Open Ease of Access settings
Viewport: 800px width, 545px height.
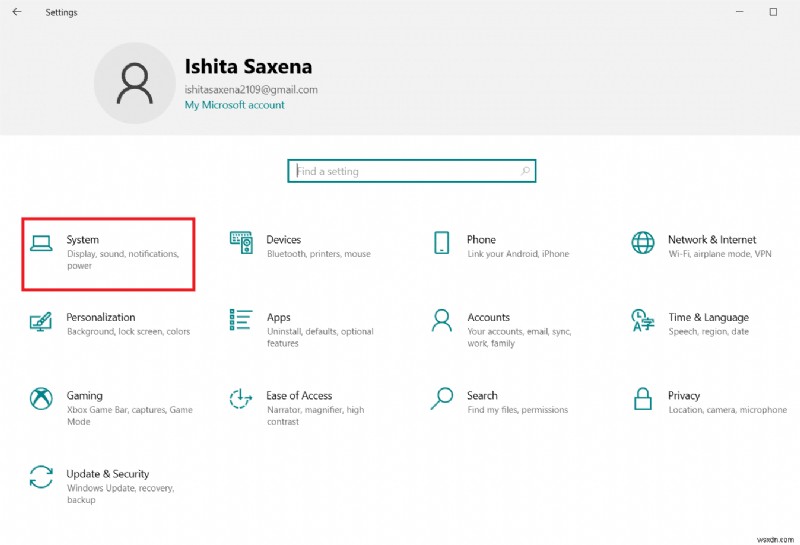point(297,408)
